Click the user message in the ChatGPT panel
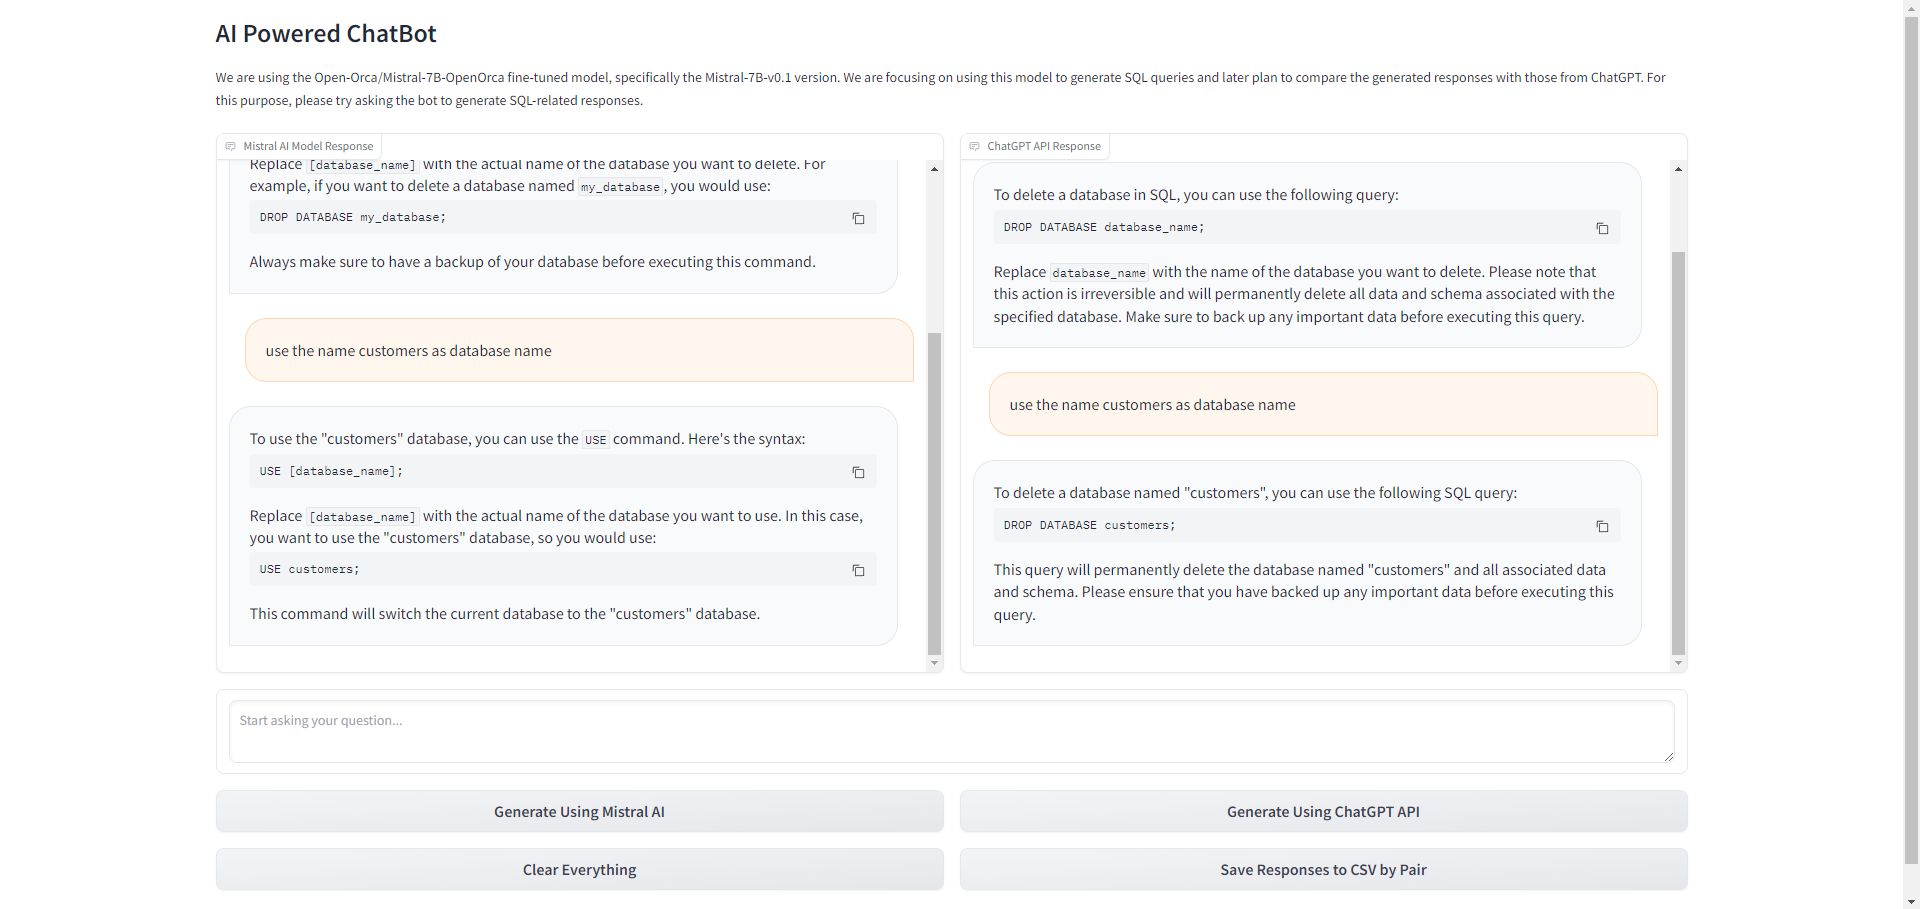1920x909 pixels. 1323,405
